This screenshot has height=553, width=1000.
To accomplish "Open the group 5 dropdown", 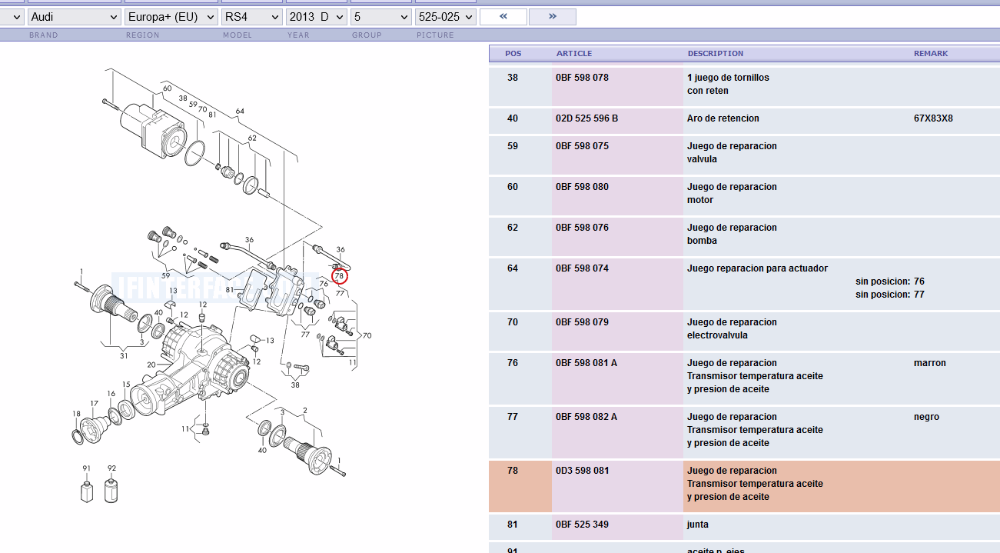I will 381,17.
